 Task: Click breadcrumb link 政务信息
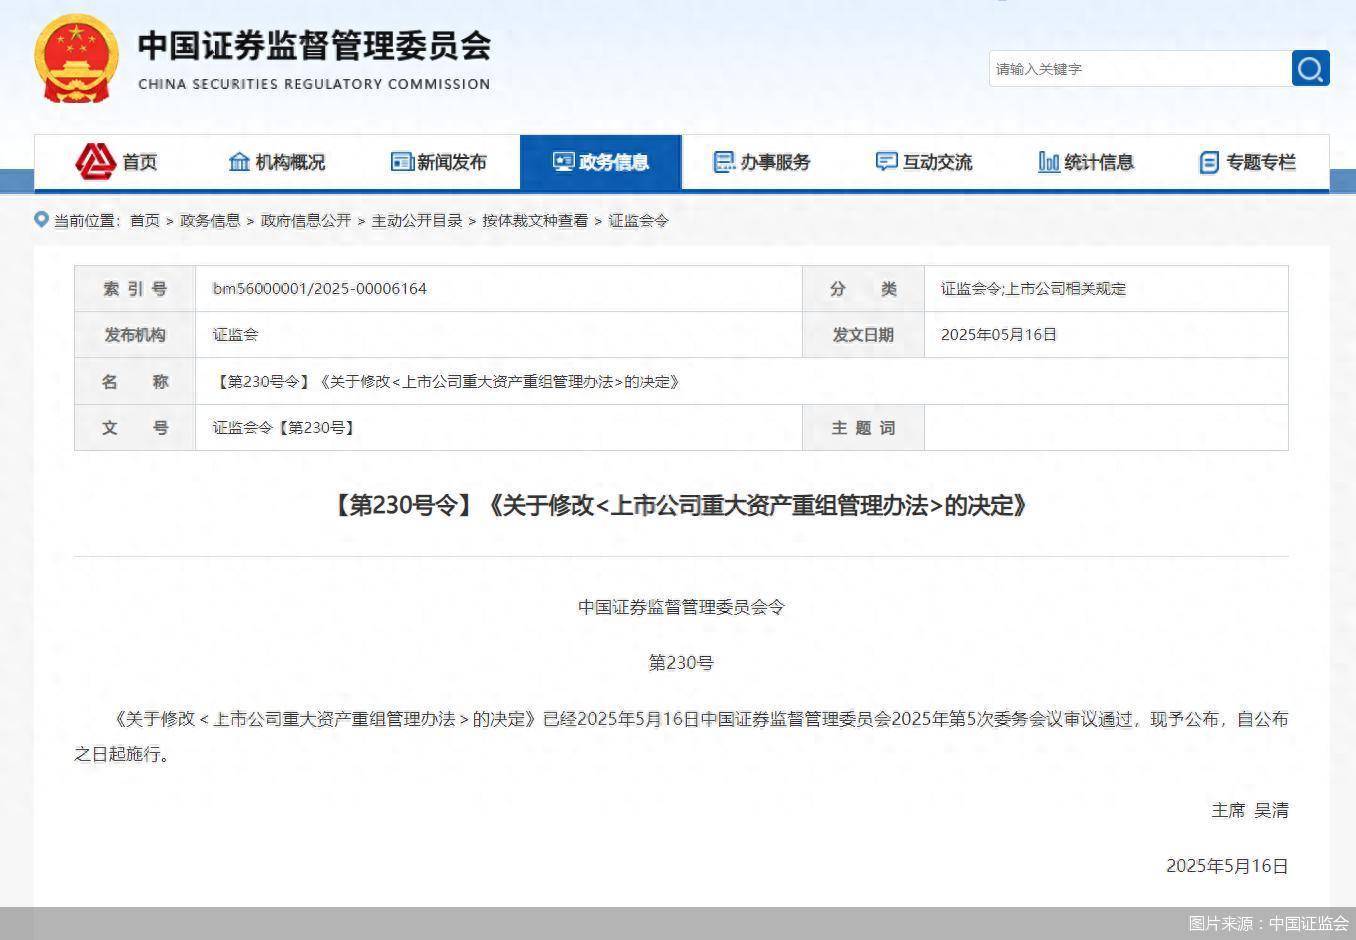coord(210,220)
